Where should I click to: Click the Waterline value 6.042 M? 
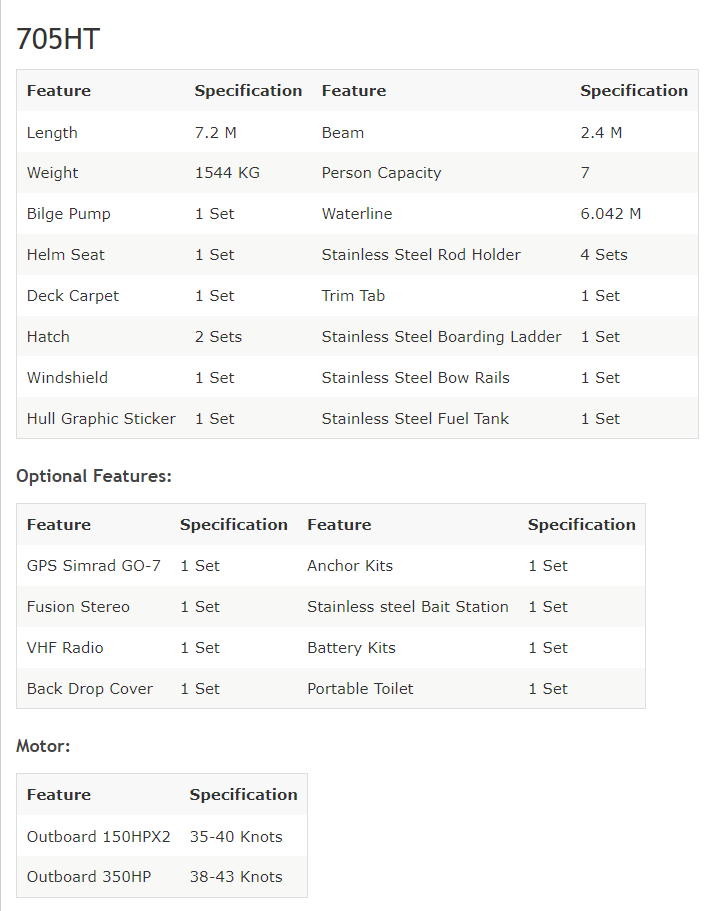[x=610, y=214]
